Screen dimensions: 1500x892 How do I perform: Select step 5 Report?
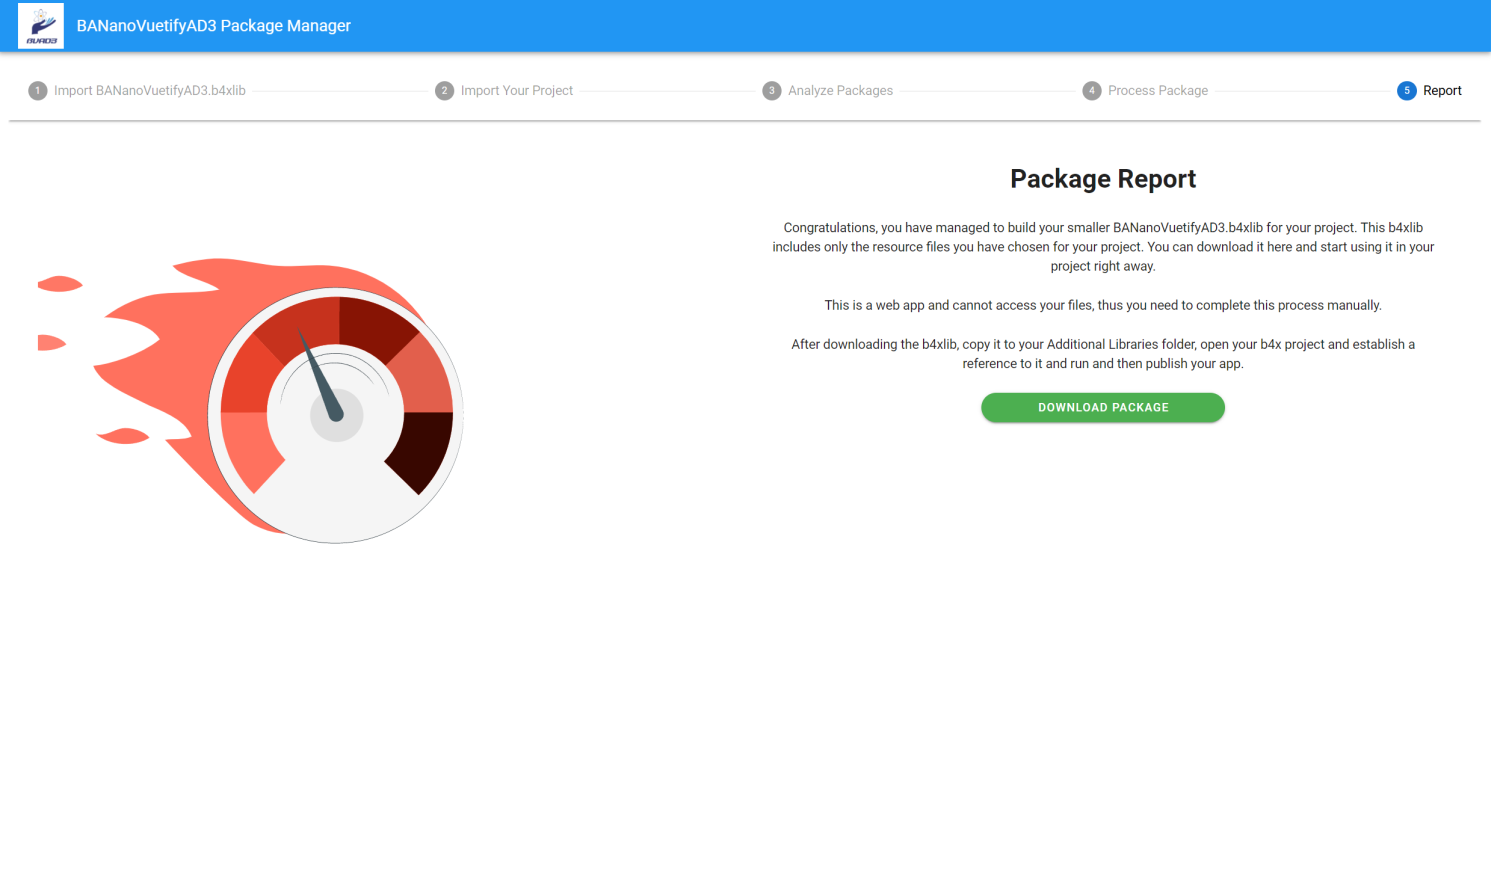coord(1430,91)
